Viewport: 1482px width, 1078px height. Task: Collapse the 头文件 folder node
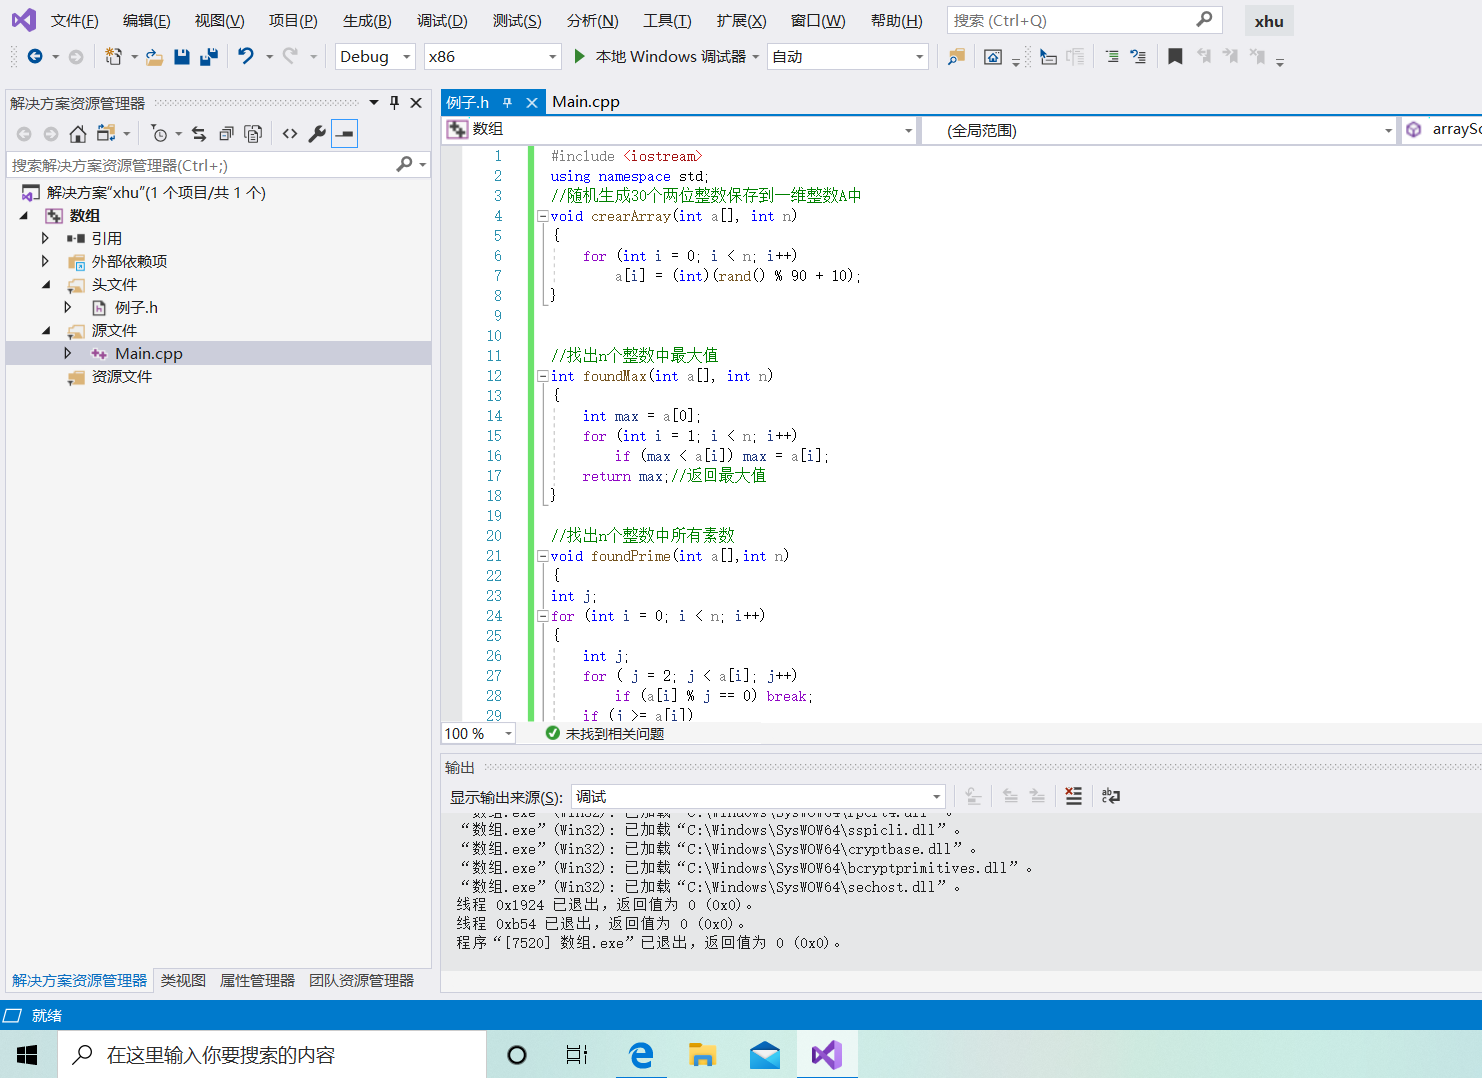point(45,284)
